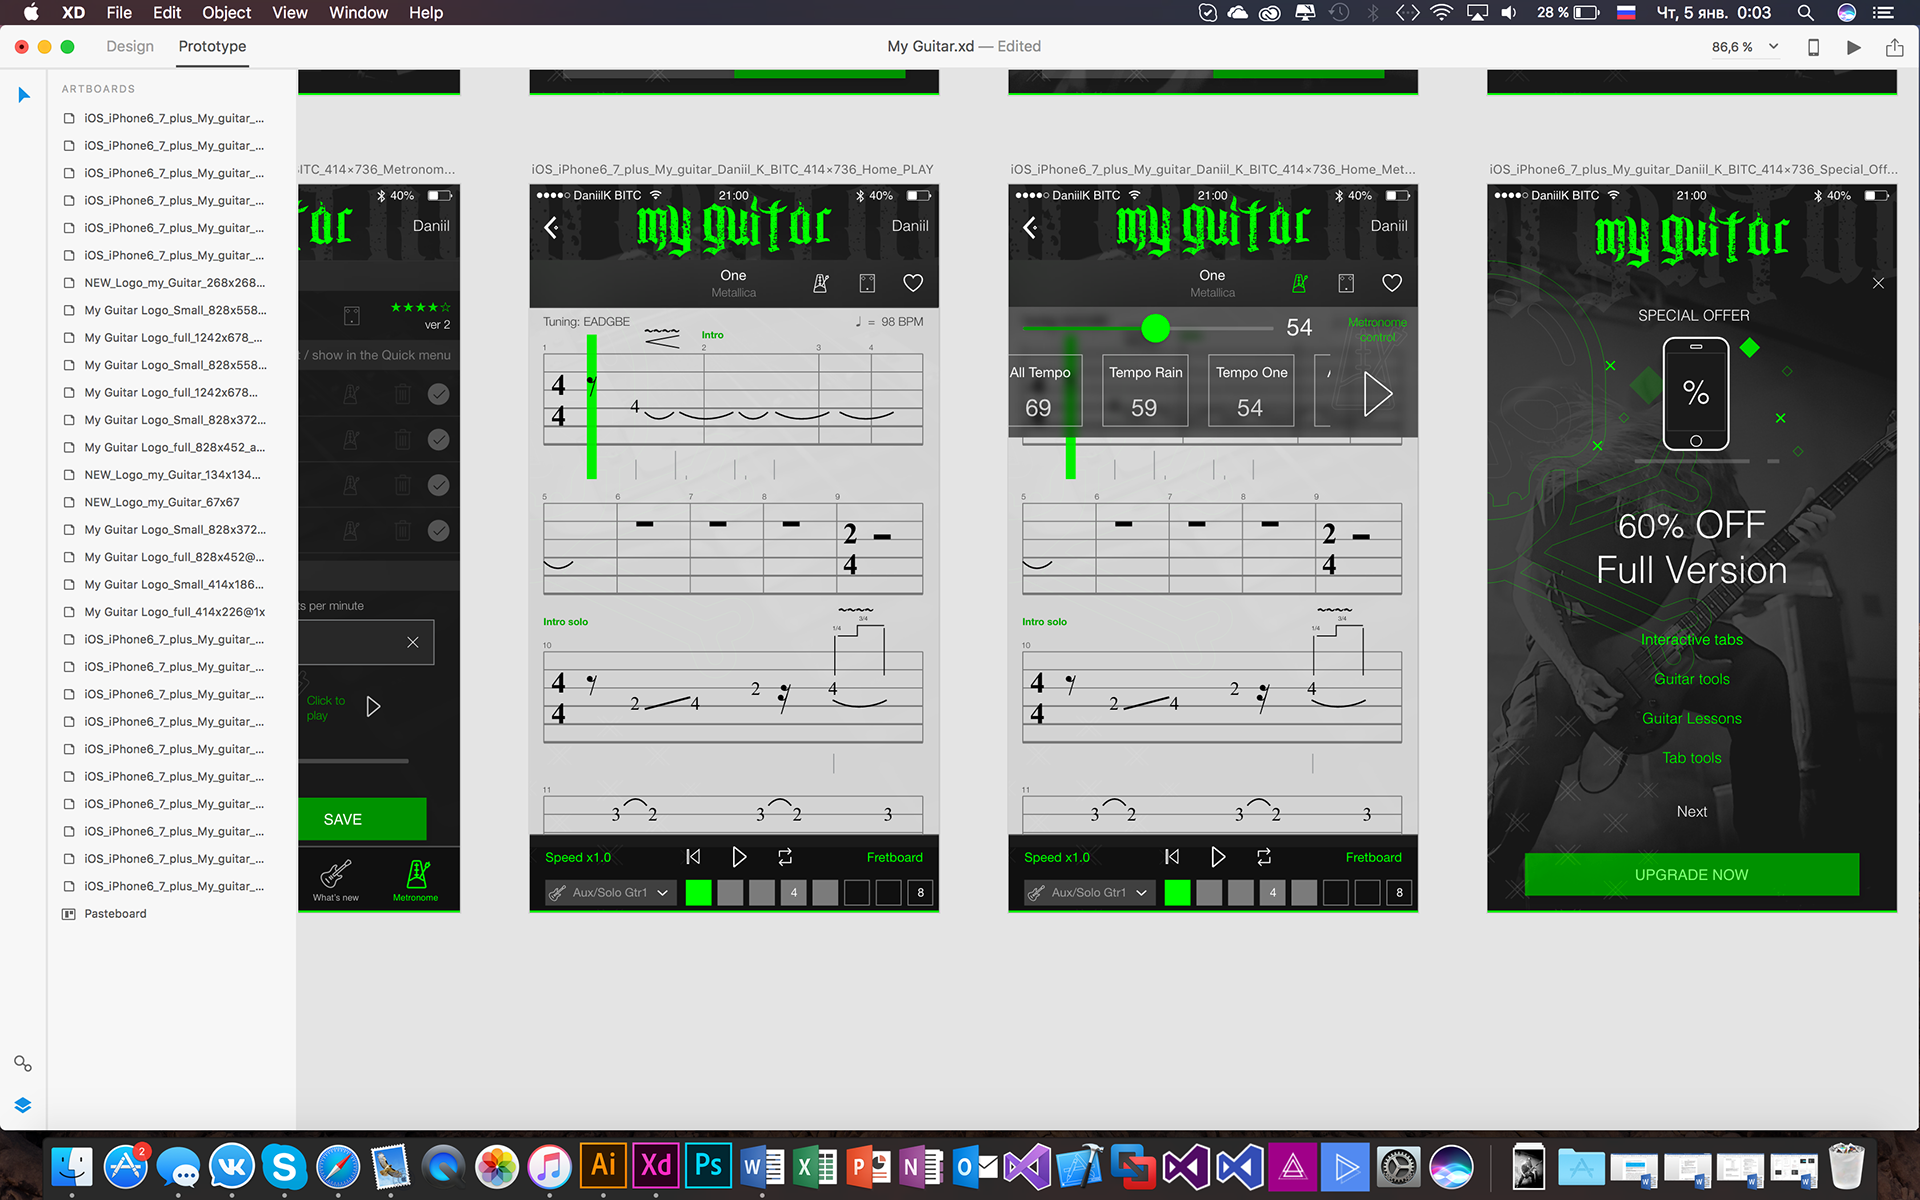1920x1200 pixels.
Task: Toggle second checkmark circle in Metronome list
Action: click(438, 440)
